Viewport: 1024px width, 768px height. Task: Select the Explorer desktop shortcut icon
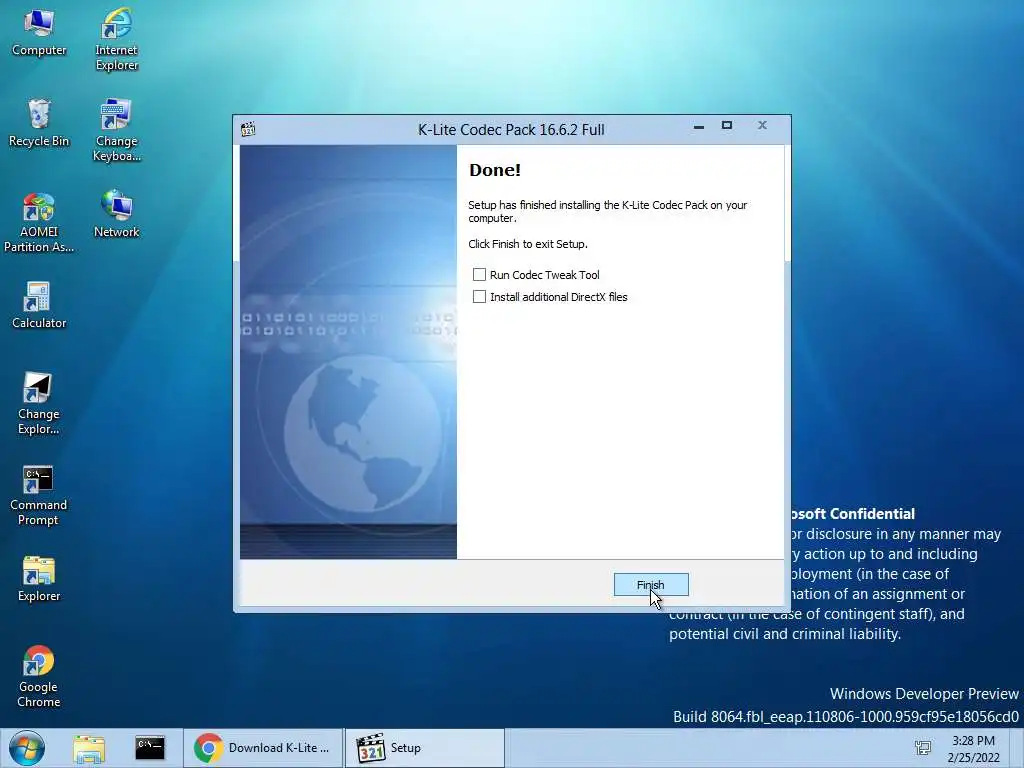click(x=39, y=579)
